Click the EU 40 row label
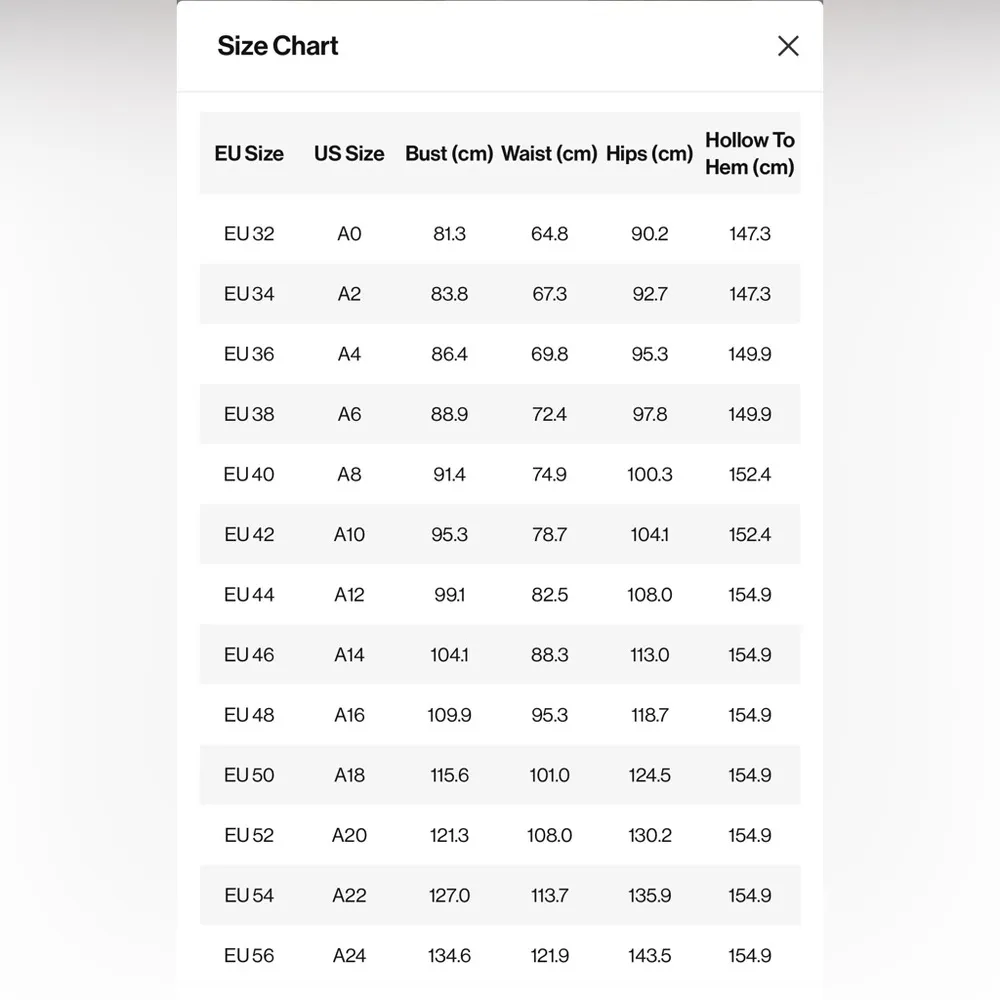 (x=249, y=474)
